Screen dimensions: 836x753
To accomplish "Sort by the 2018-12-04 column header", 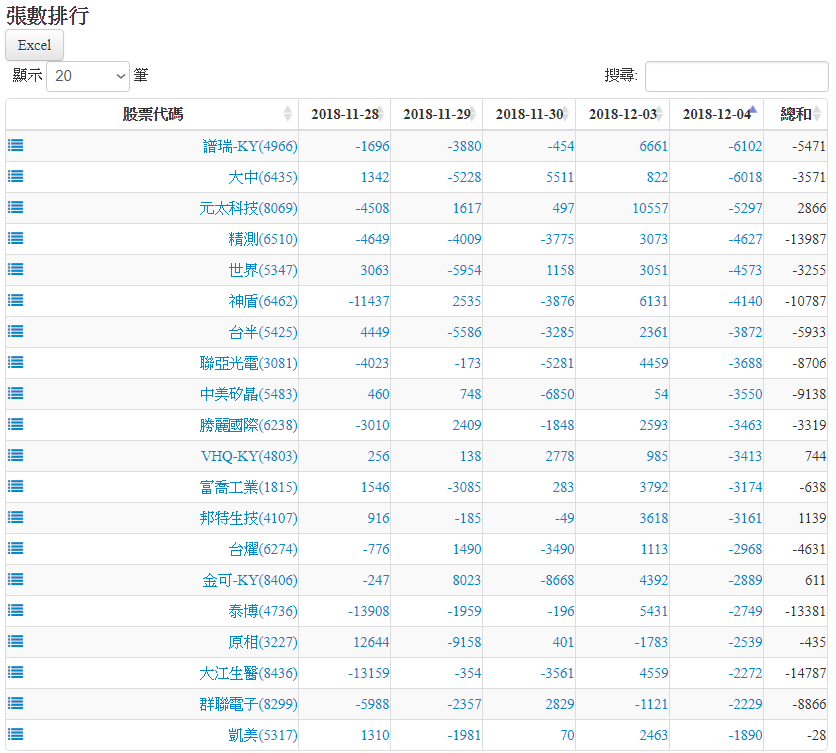I will [x=716, y=114].
